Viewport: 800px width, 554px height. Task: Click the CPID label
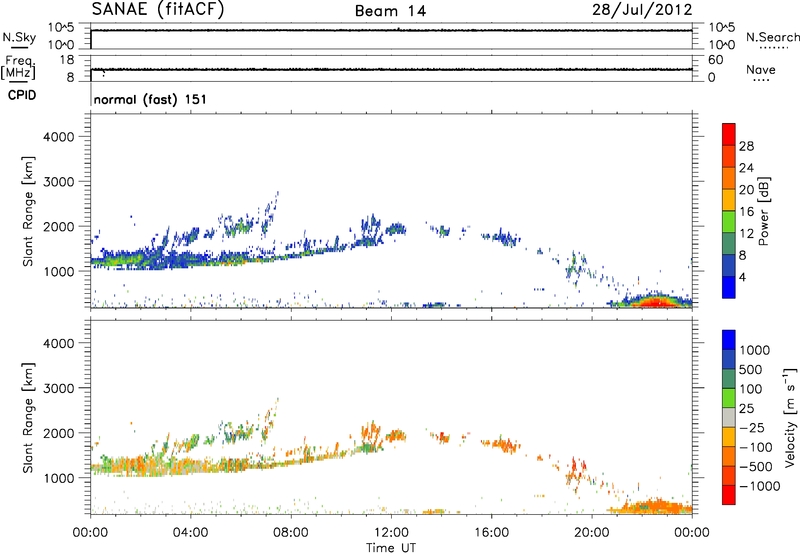tap(22, 95)
